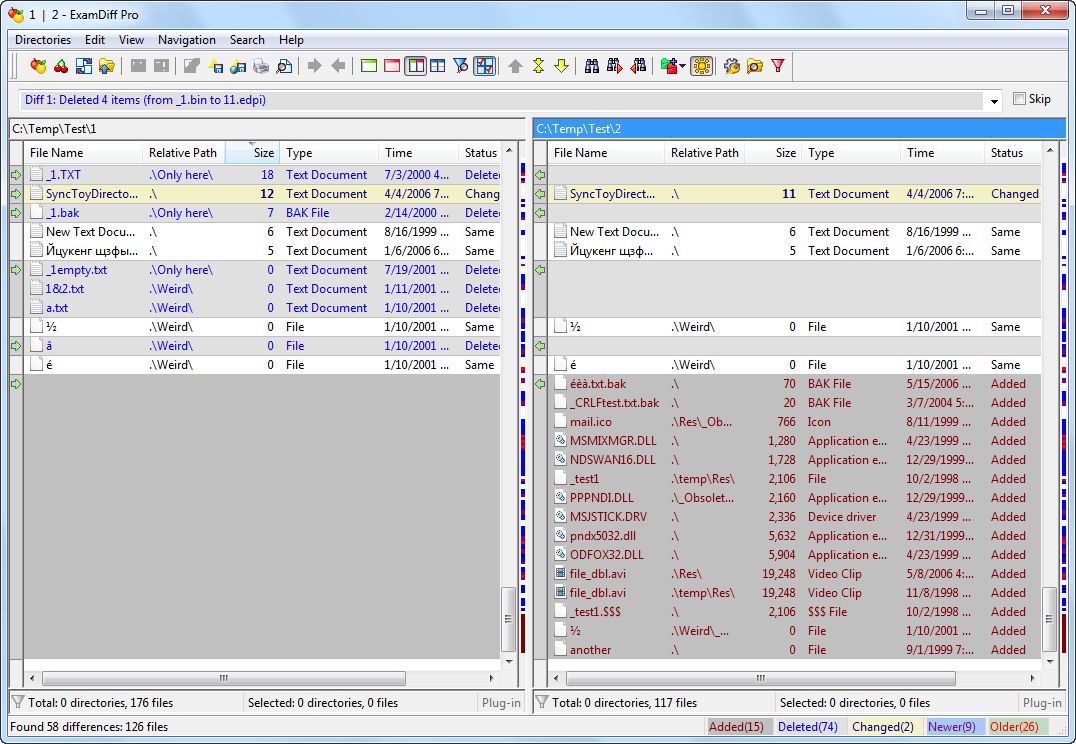This screenshot has width=1076, height=744.
Task: Click the C:\Temp\Test\2 path field
Action: [x=799, y=128]
